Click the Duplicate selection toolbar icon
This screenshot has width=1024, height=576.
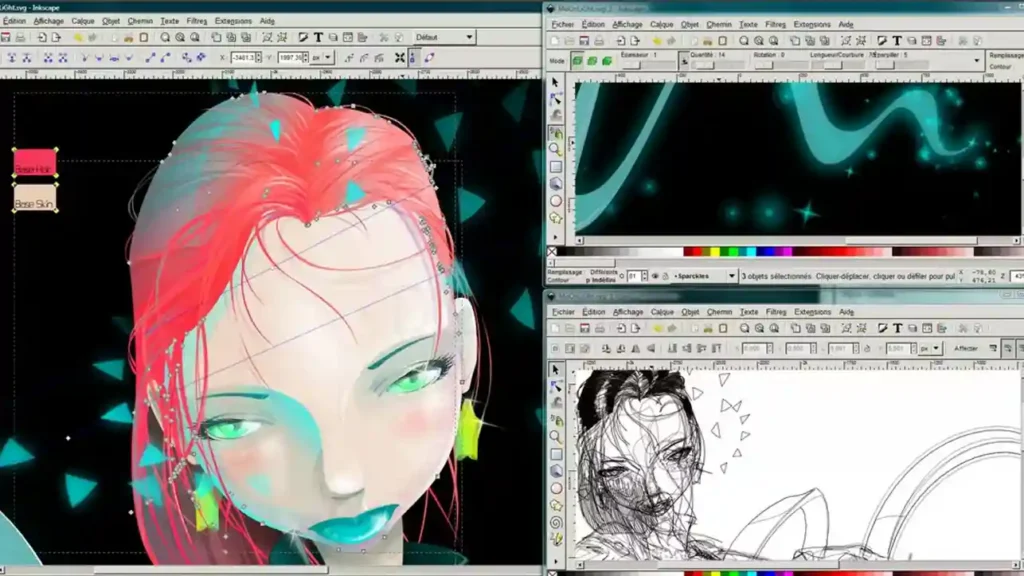(217, 37)
